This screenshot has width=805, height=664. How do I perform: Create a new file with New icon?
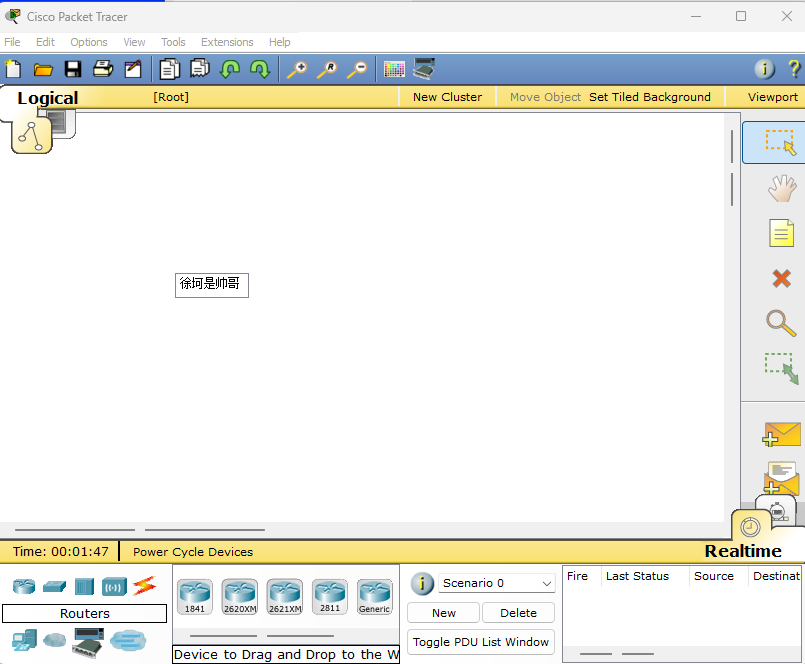tap(13, 69)
